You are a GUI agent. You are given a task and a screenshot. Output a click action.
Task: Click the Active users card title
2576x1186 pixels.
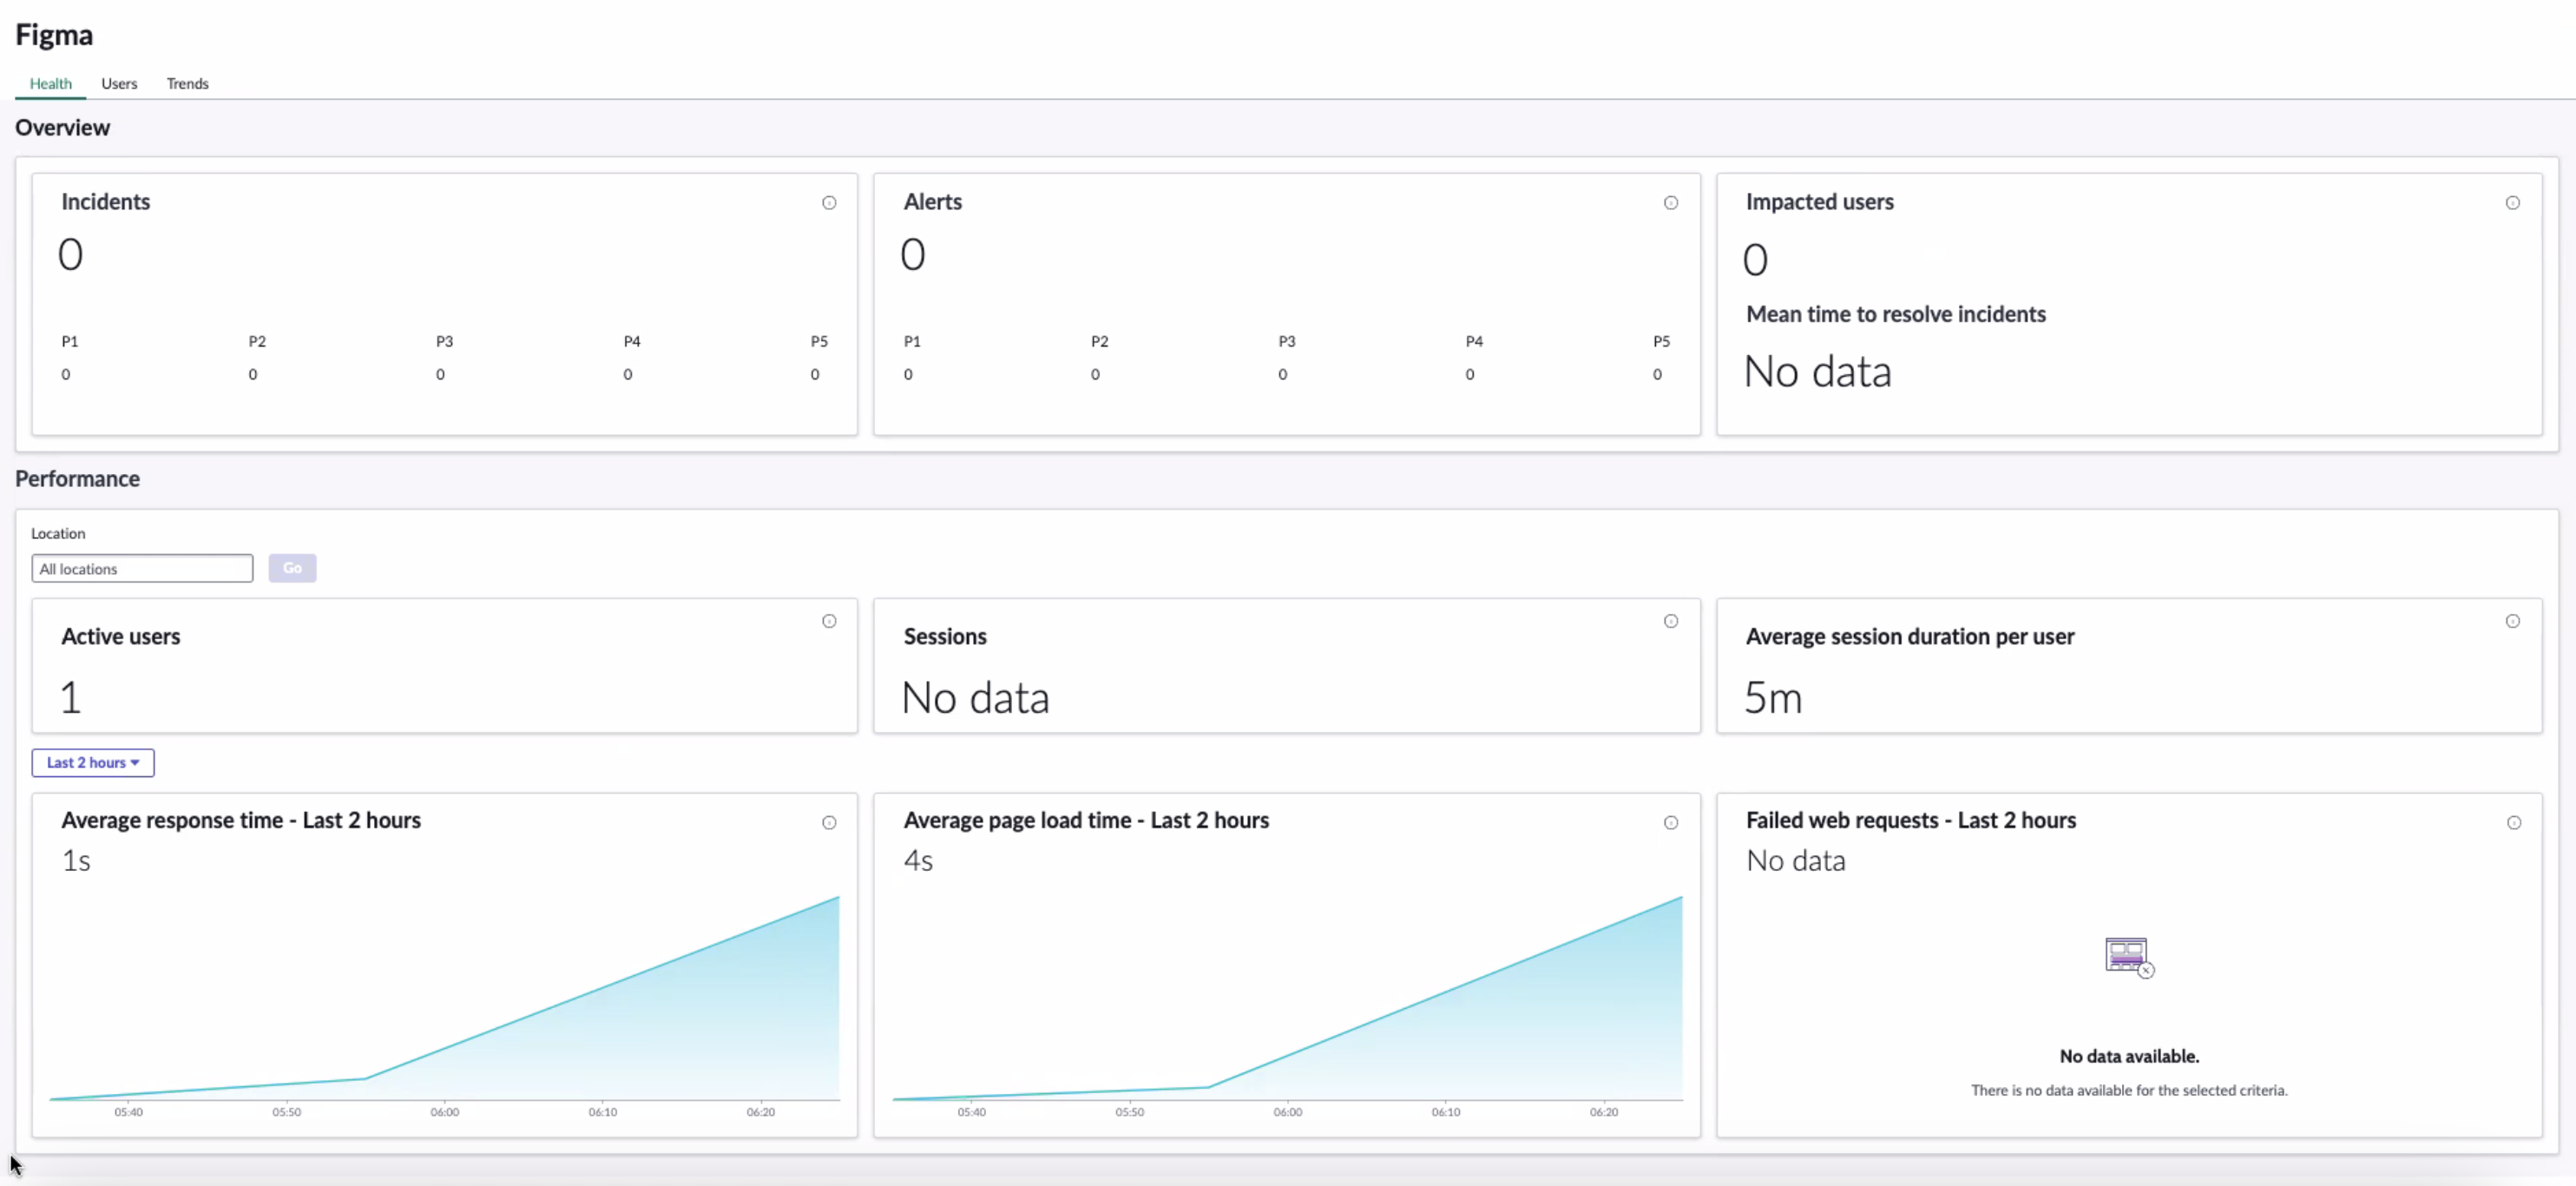[121, 637]
